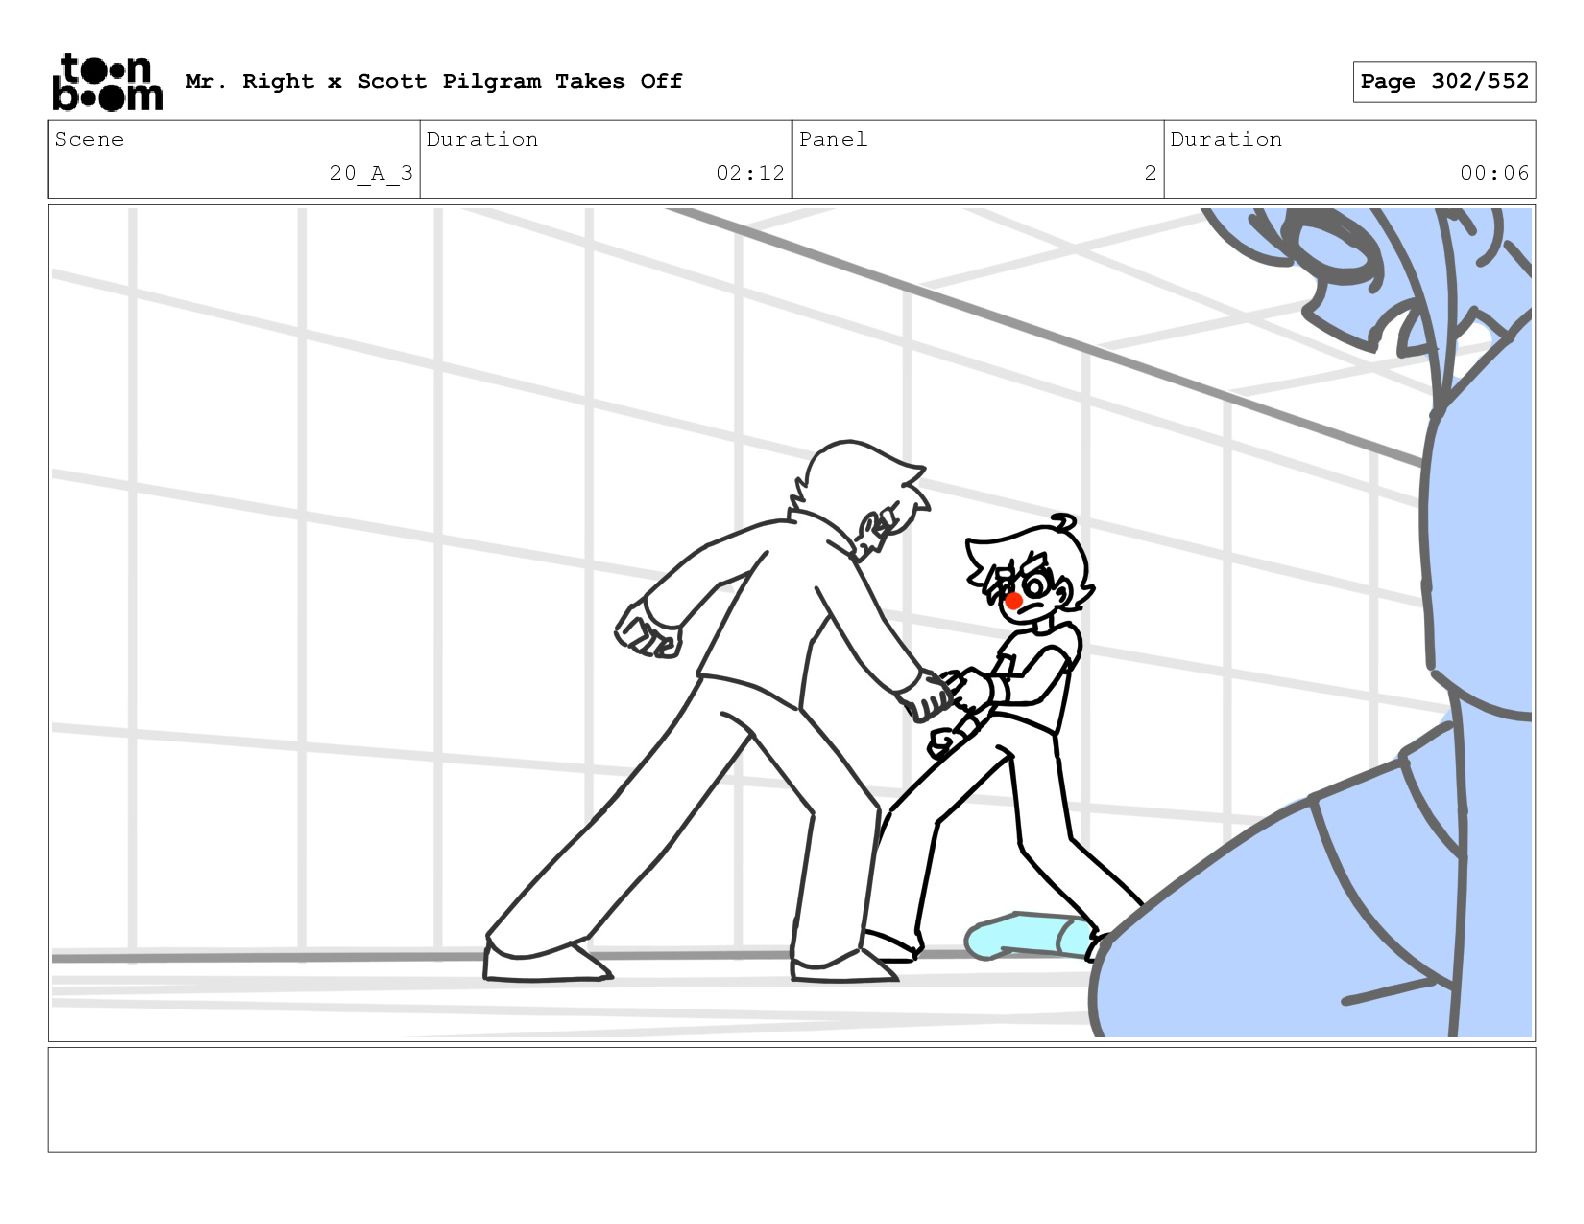Click the 'Scene' header label

(x=89, y=139)
